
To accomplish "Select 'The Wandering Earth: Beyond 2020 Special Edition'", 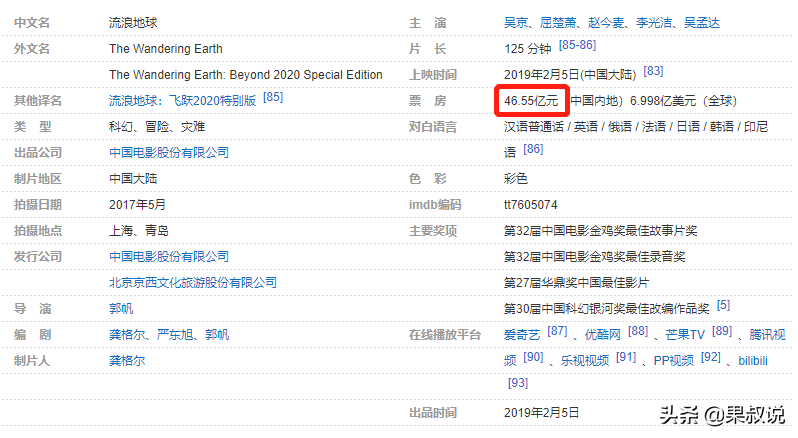I will 246,75.
